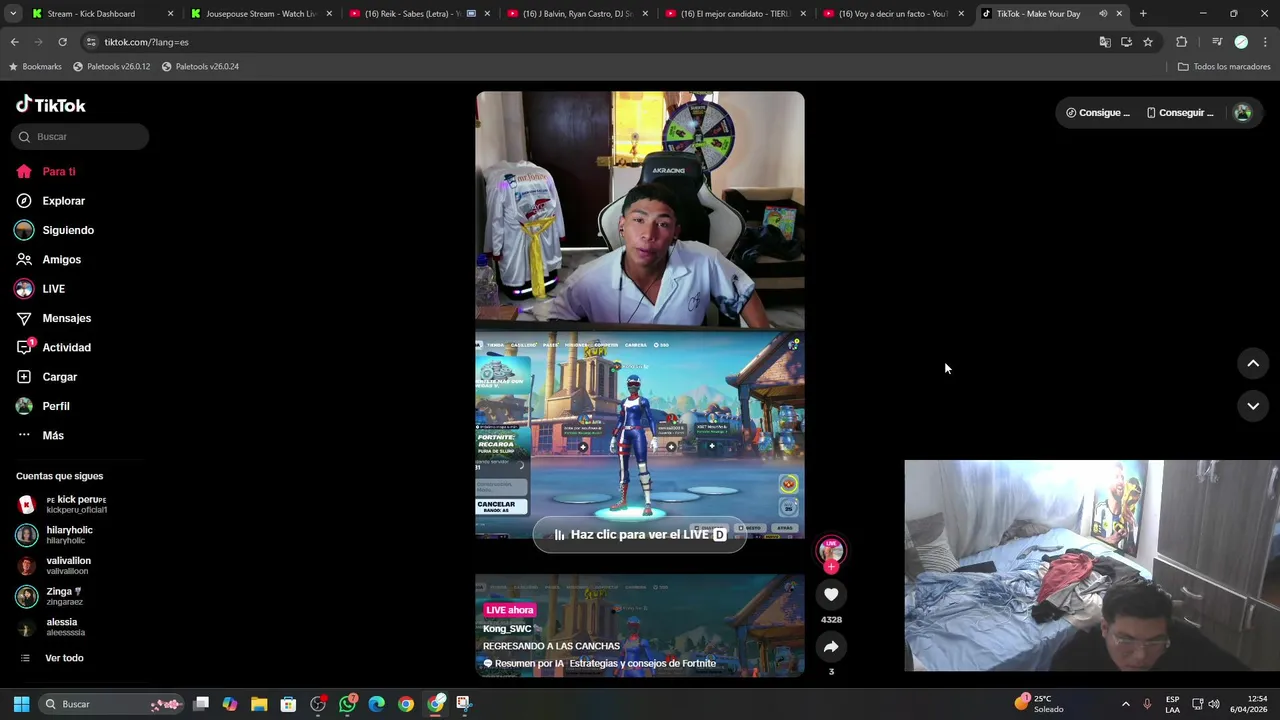Open Paletools v26.0.12 bookmark
1280x720 pixels.
click(111, 67)
